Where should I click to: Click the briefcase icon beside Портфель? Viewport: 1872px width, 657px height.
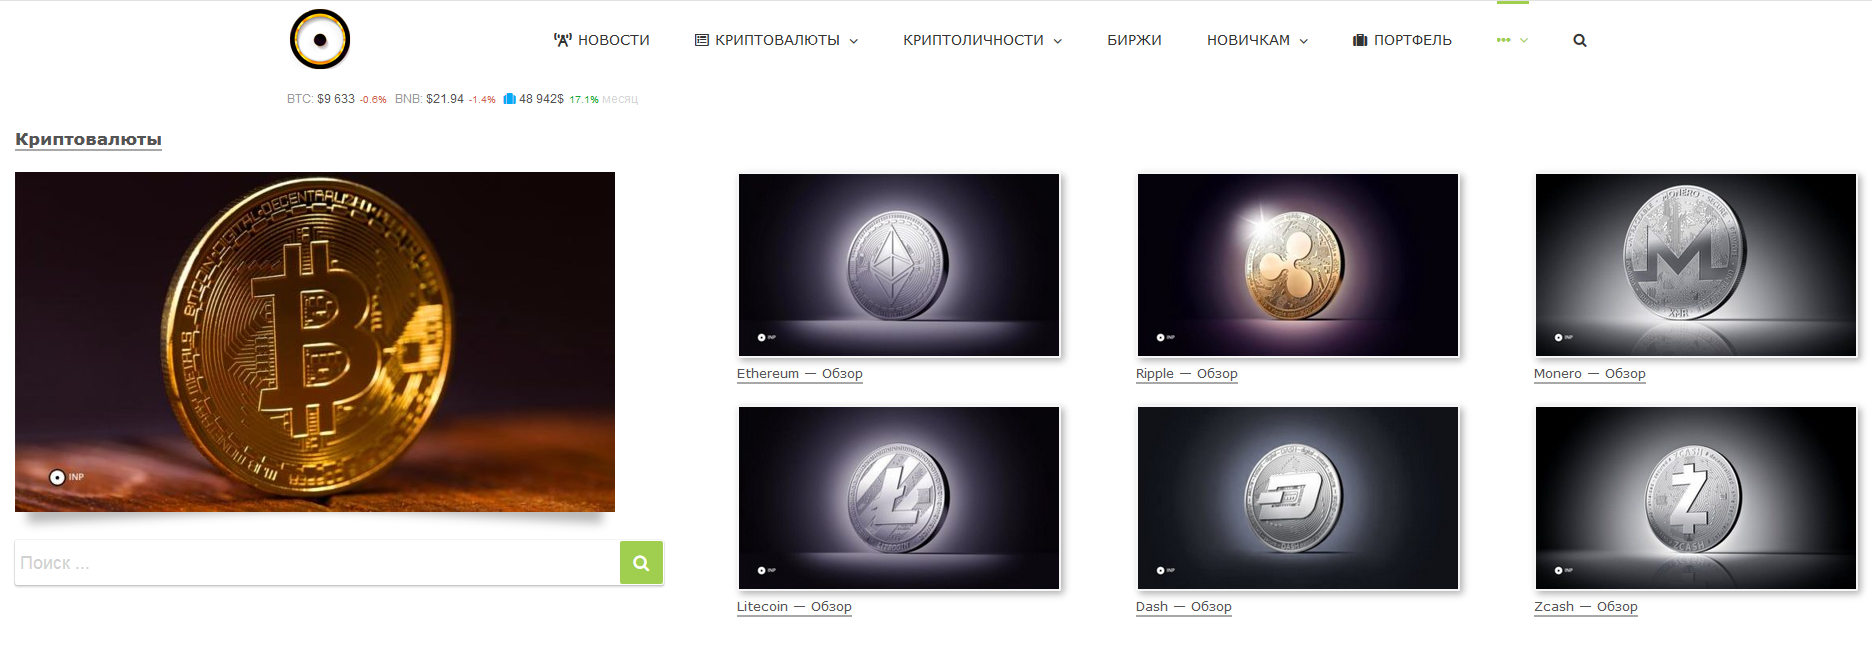tap(1360, 40)
